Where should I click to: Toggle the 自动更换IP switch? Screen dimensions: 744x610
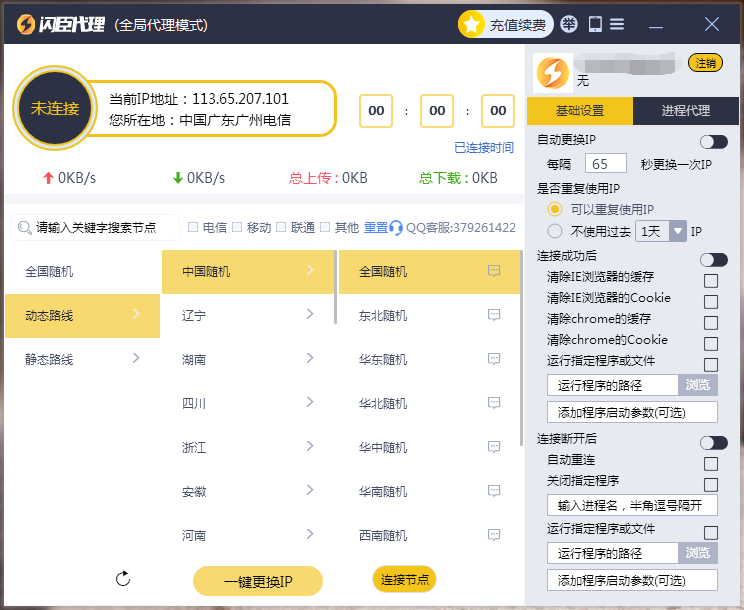714,141
